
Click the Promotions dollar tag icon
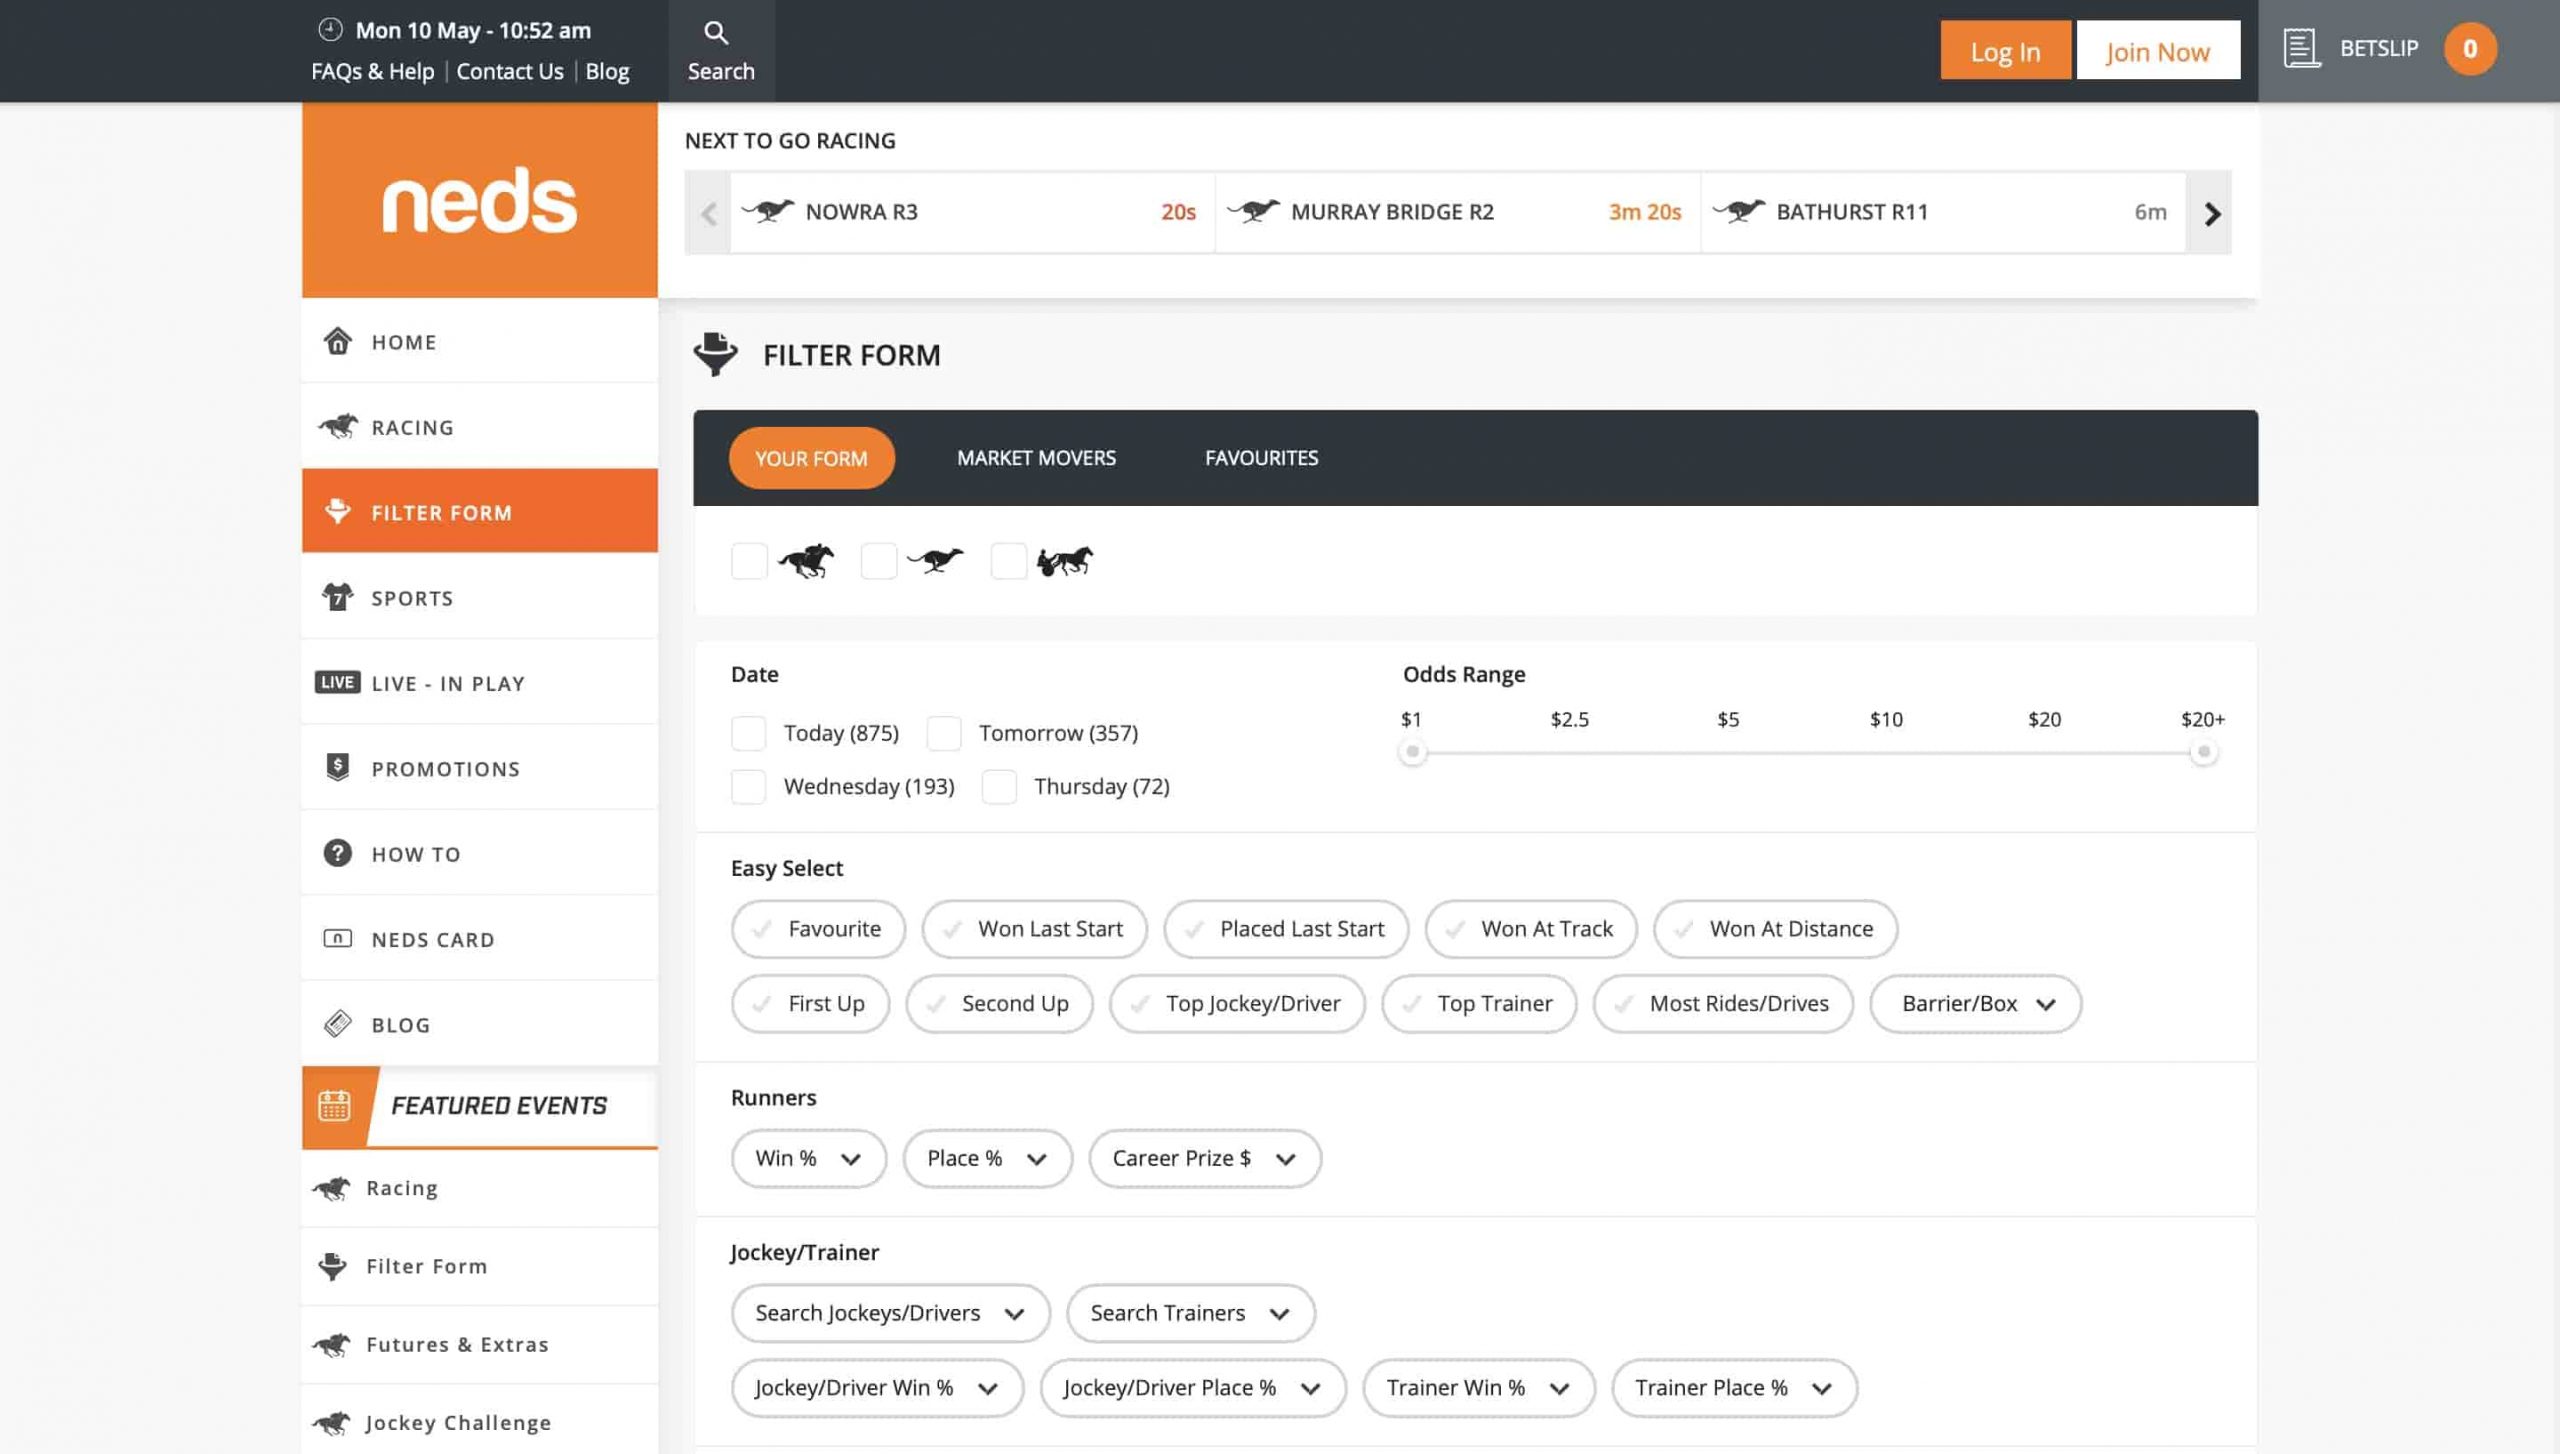[338, 767]
